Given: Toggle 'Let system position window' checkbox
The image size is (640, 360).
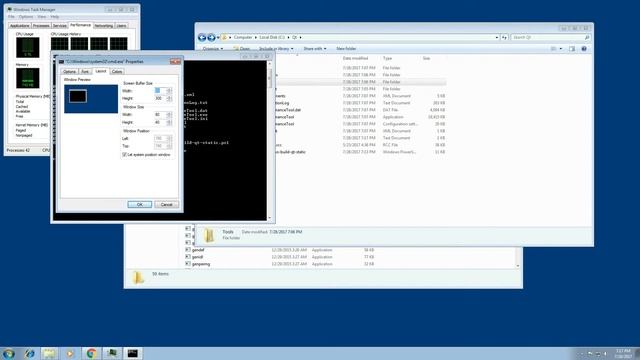Looking at the screenshot, I should 124,155.
